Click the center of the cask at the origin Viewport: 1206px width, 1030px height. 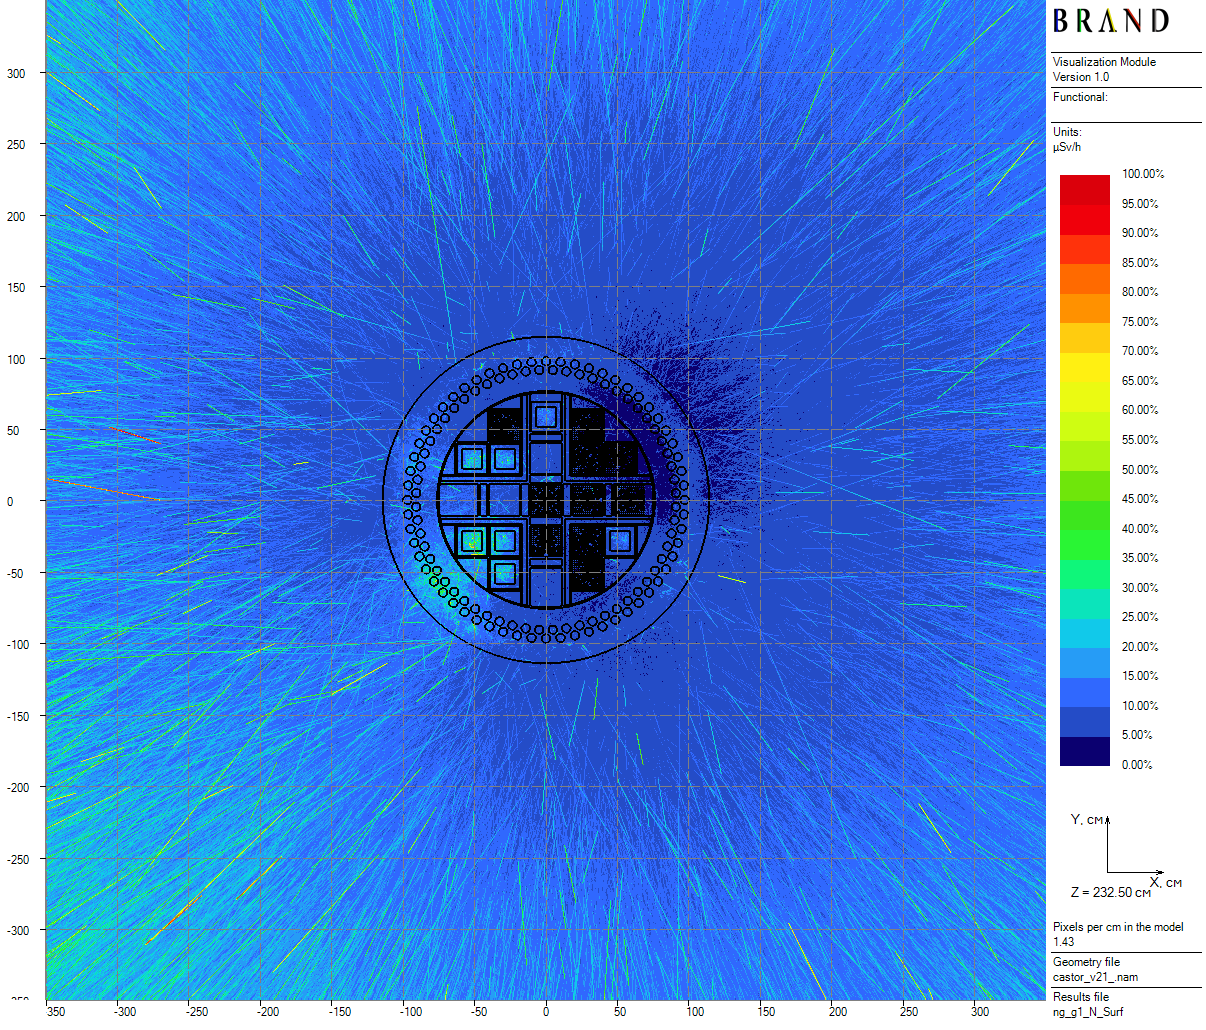pos(546,501)
